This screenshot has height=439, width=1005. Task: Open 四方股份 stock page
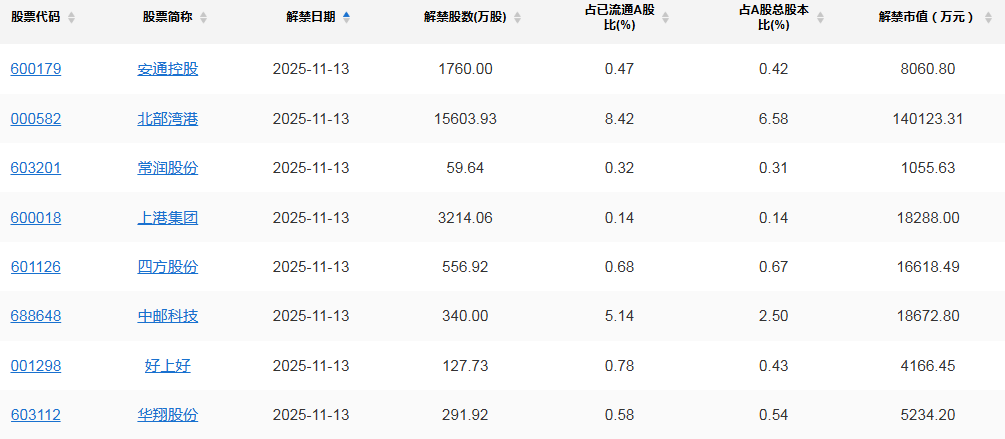coord(168,267)
